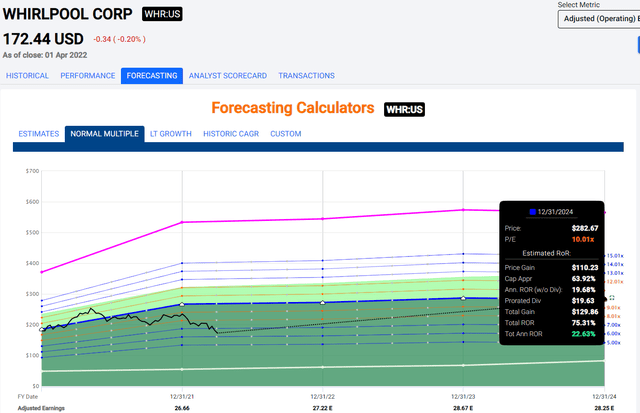
Task: Click the 12/31/21 date on x-axis
Action: tap(180, 397)
